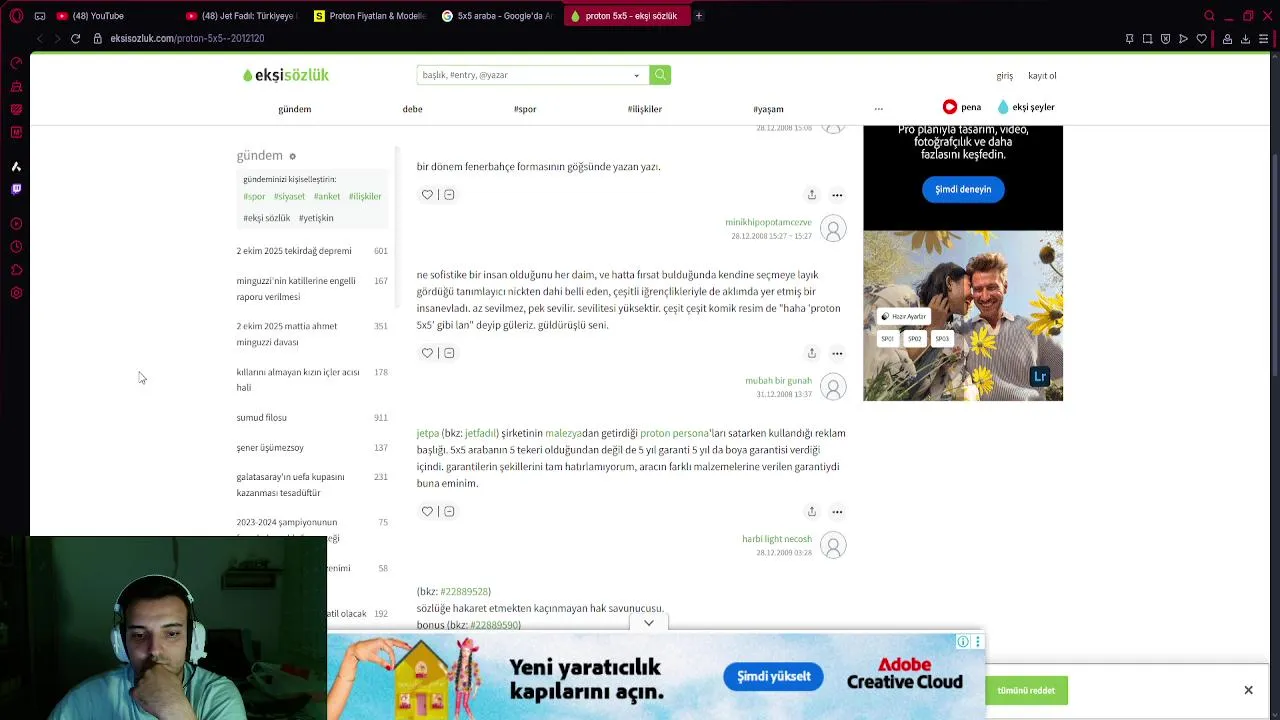
Task: Click the tümünü reddet button
Action: [x=1026, y=691]
